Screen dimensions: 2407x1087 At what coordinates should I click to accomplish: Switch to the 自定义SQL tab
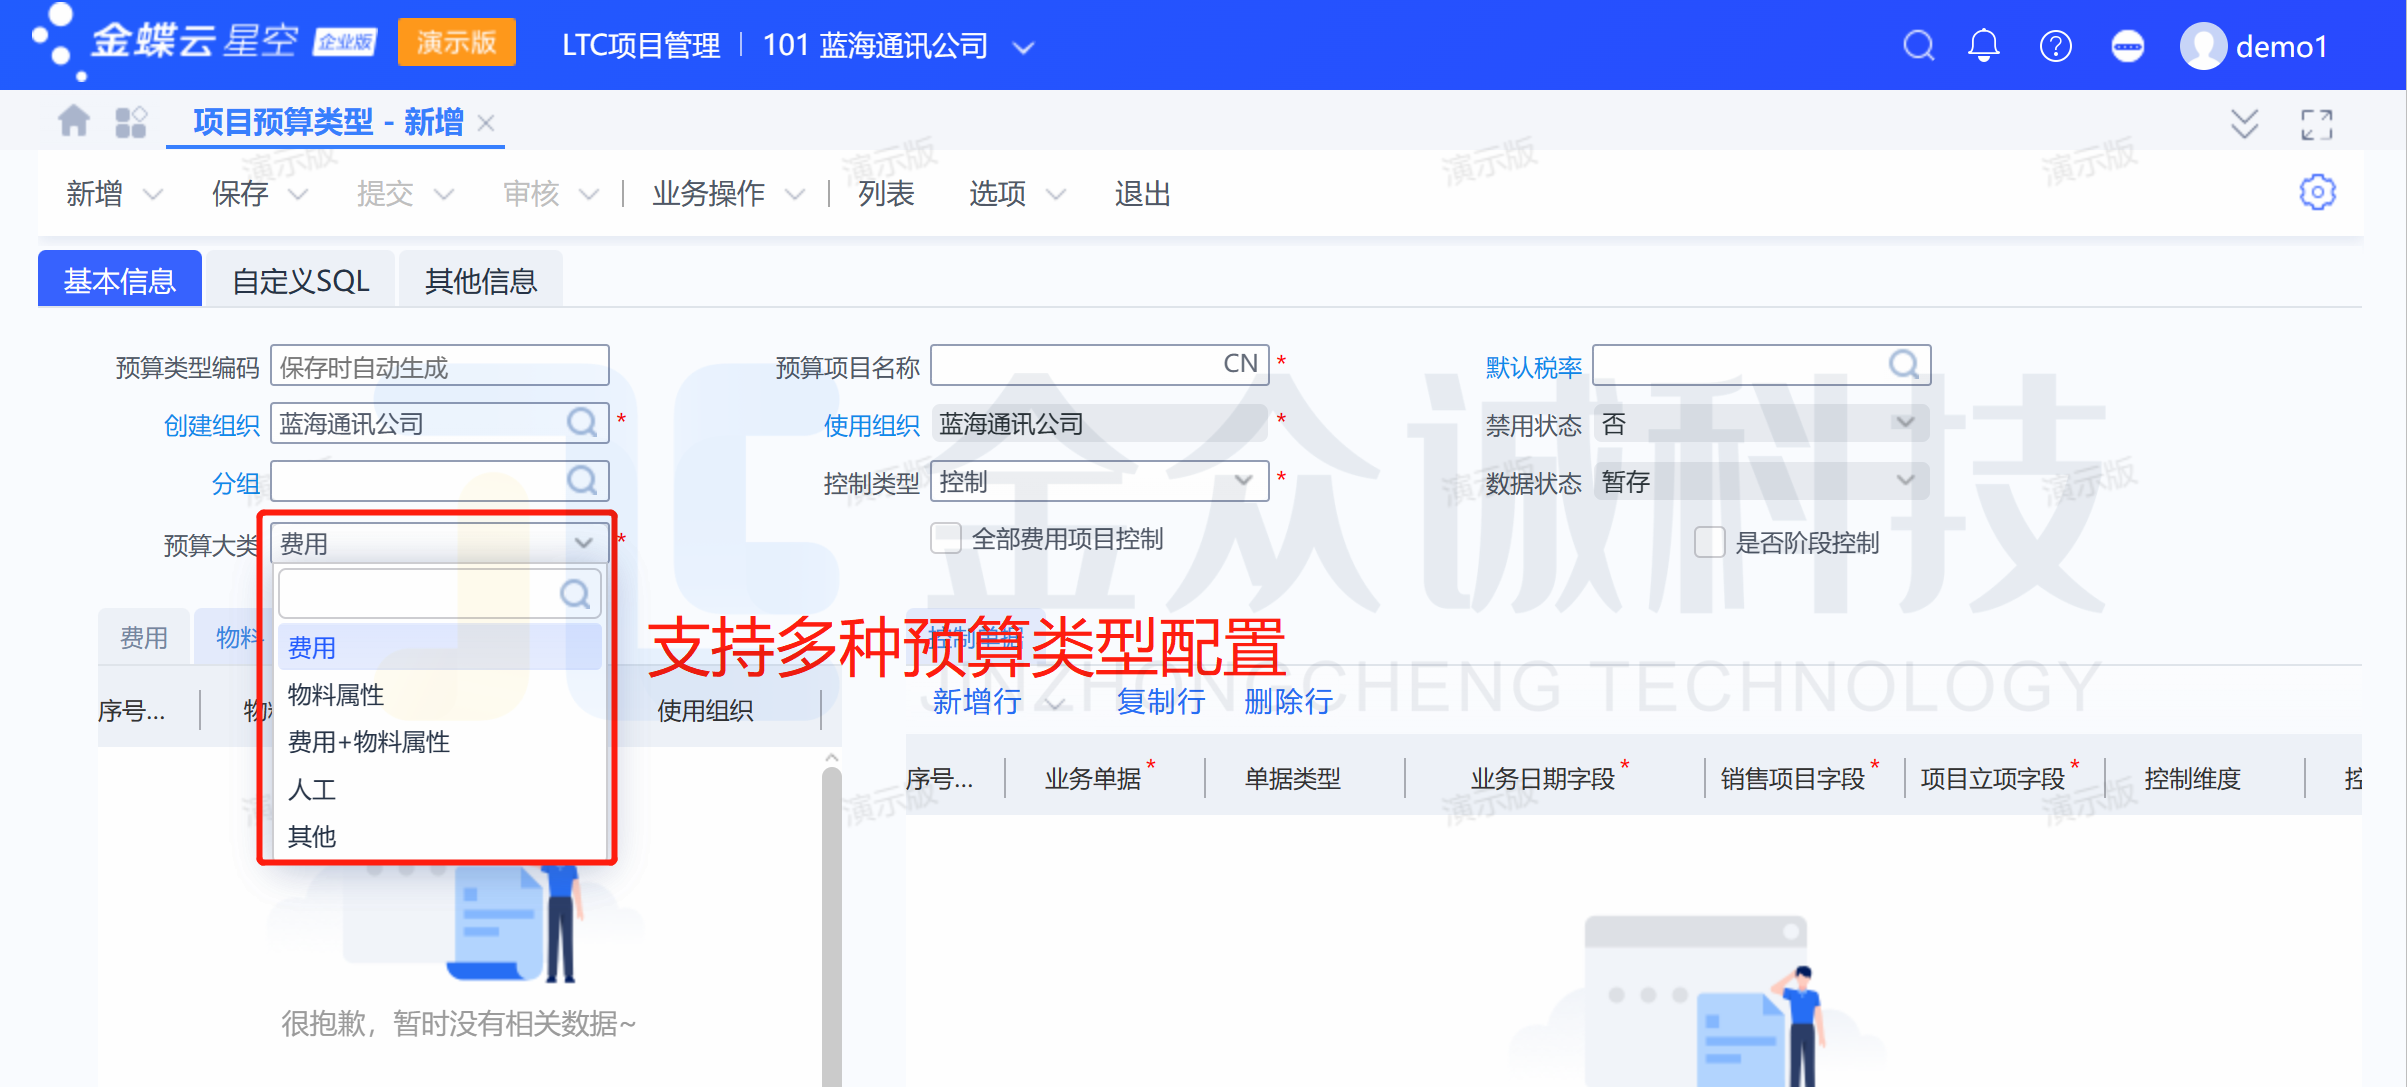[300, 281]
